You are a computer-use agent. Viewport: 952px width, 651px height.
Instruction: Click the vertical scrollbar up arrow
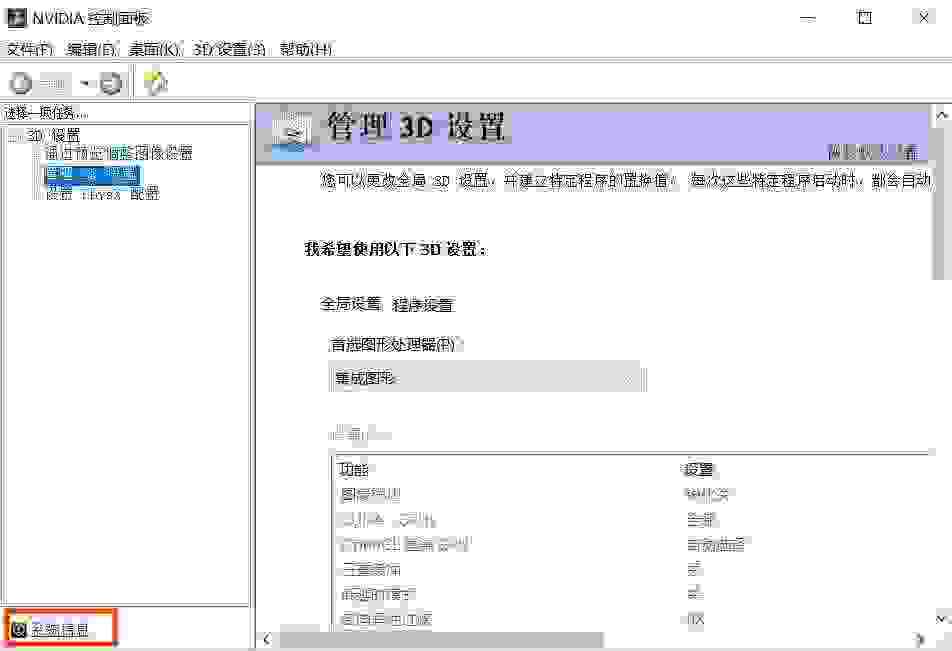click(x=942, y=115)
